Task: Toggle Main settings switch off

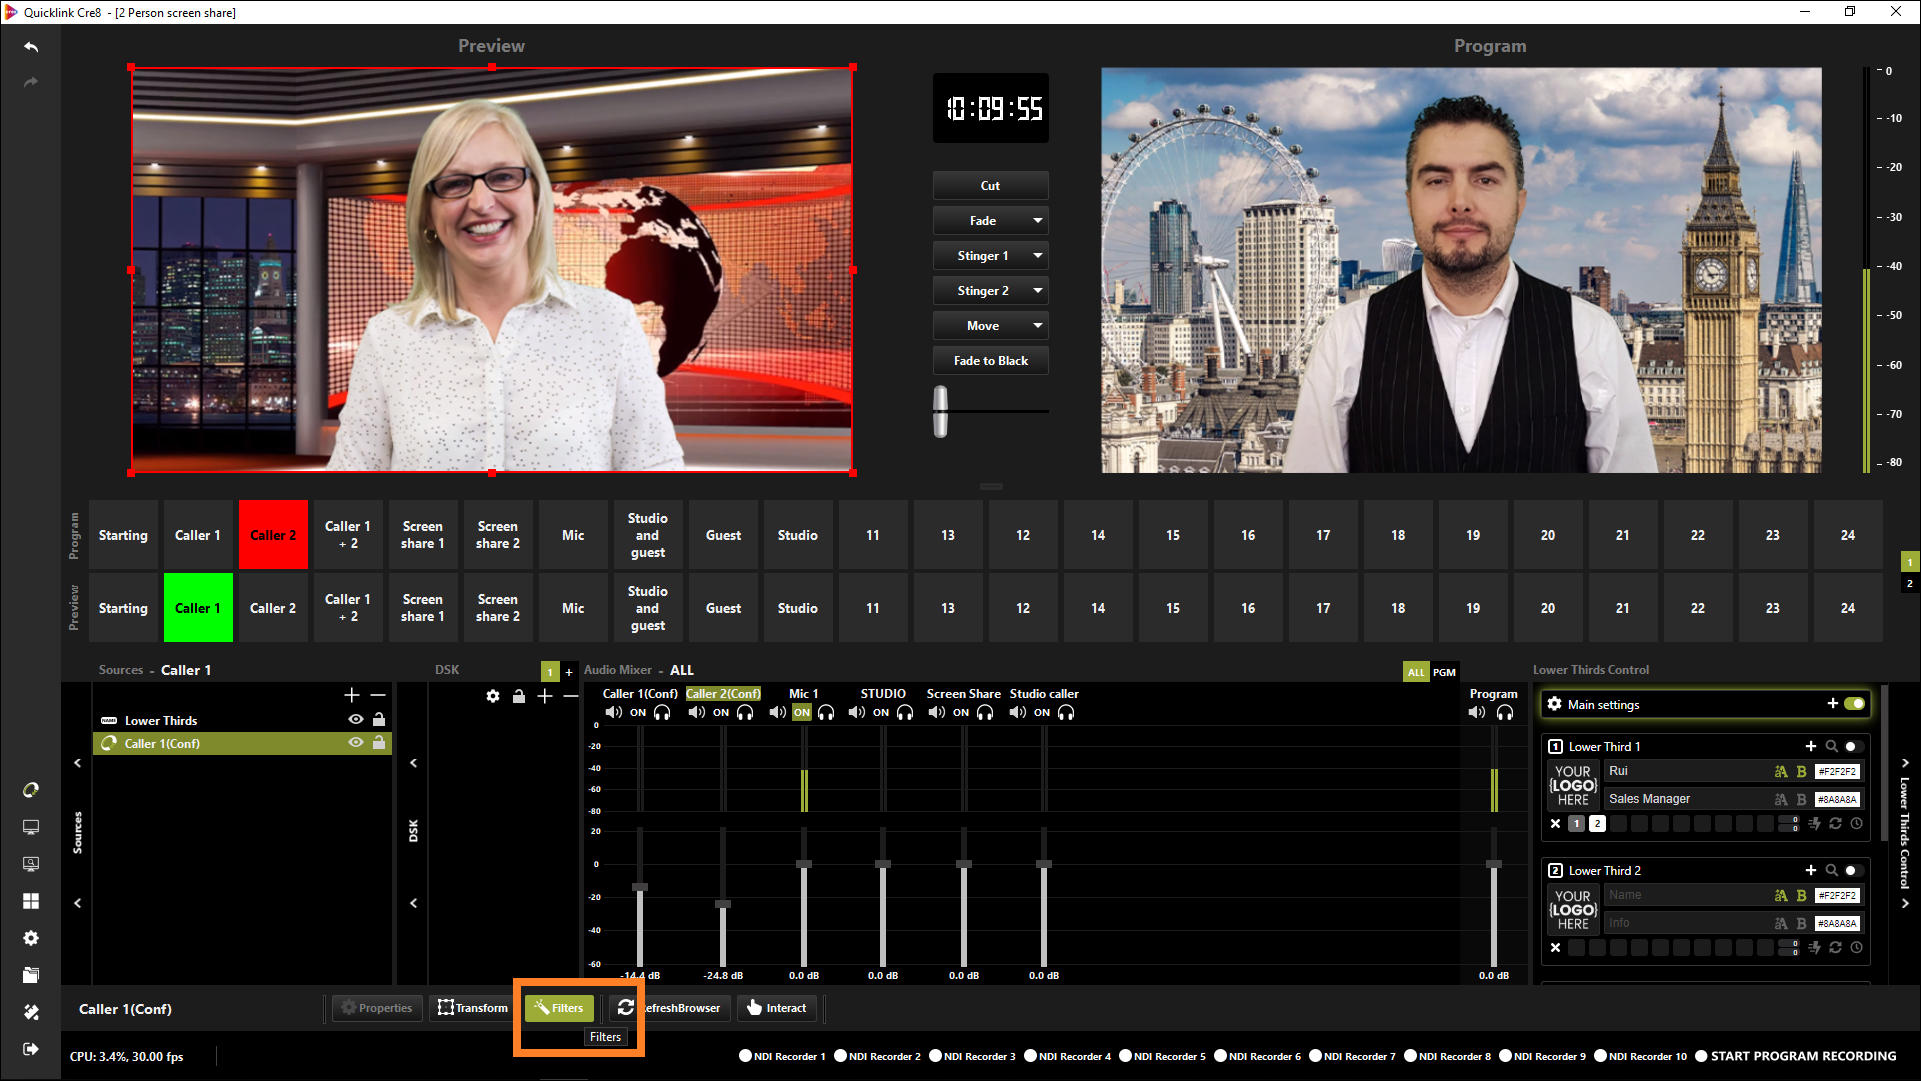Action: (x=1854, y=704)
